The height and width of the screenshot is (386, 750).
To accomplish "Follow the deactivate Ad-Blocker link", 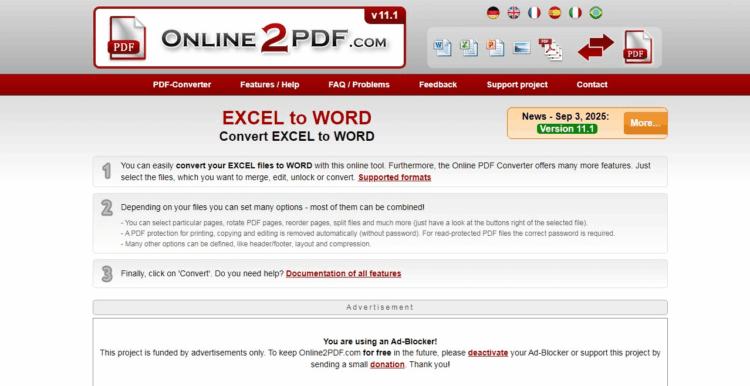I will point(488,353).
